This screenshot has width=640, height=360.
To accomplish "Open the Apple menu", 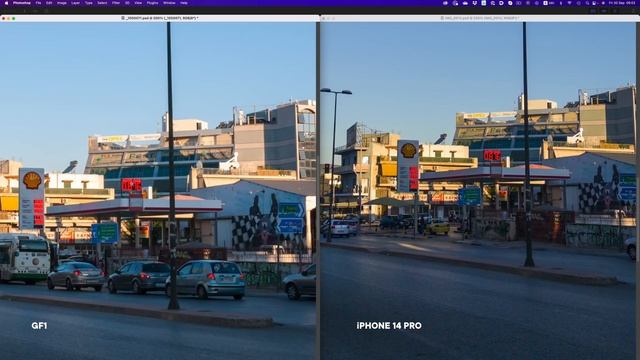I will point(6,3).
